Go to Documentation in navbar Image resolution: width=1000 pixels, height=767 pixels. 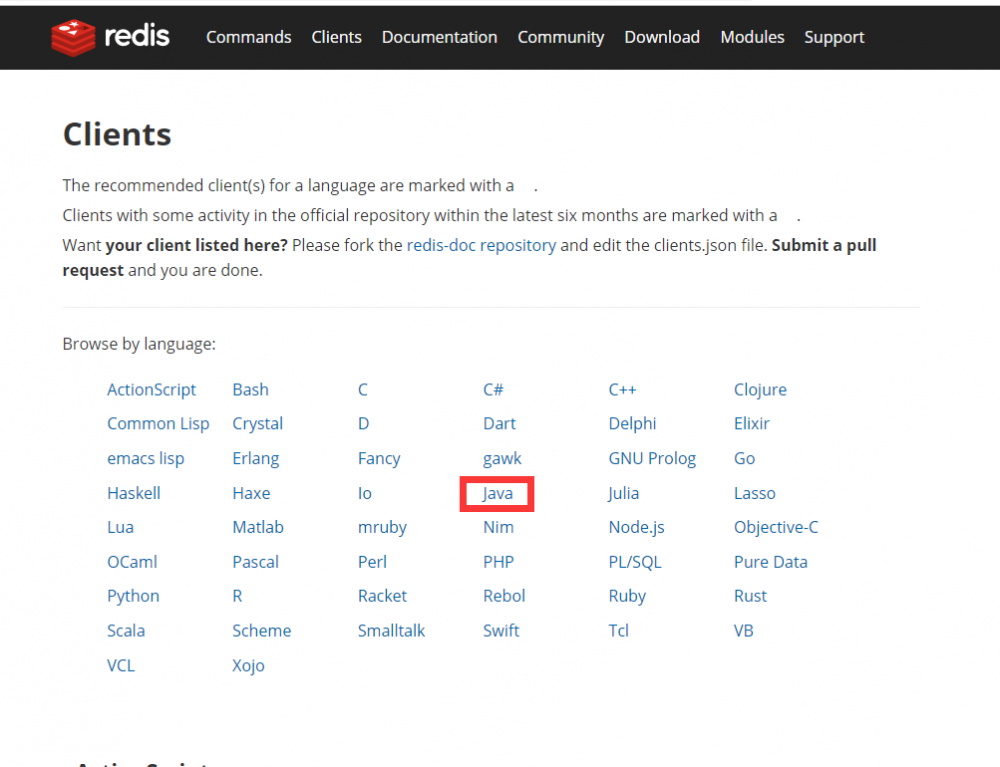439,38
